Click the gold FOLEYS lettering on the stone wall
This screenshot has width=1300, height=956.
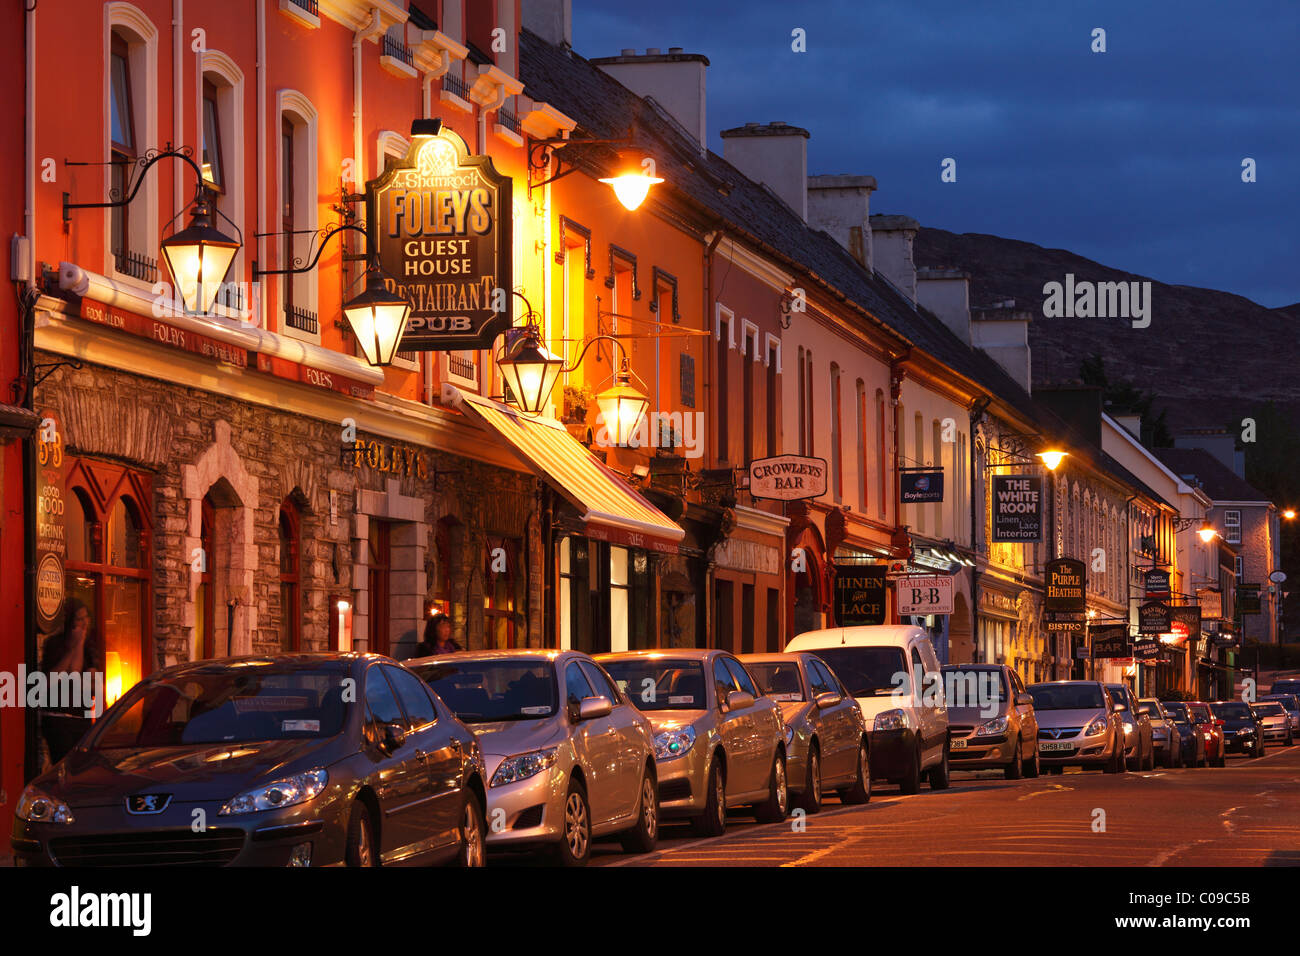(x=389, y=458)
